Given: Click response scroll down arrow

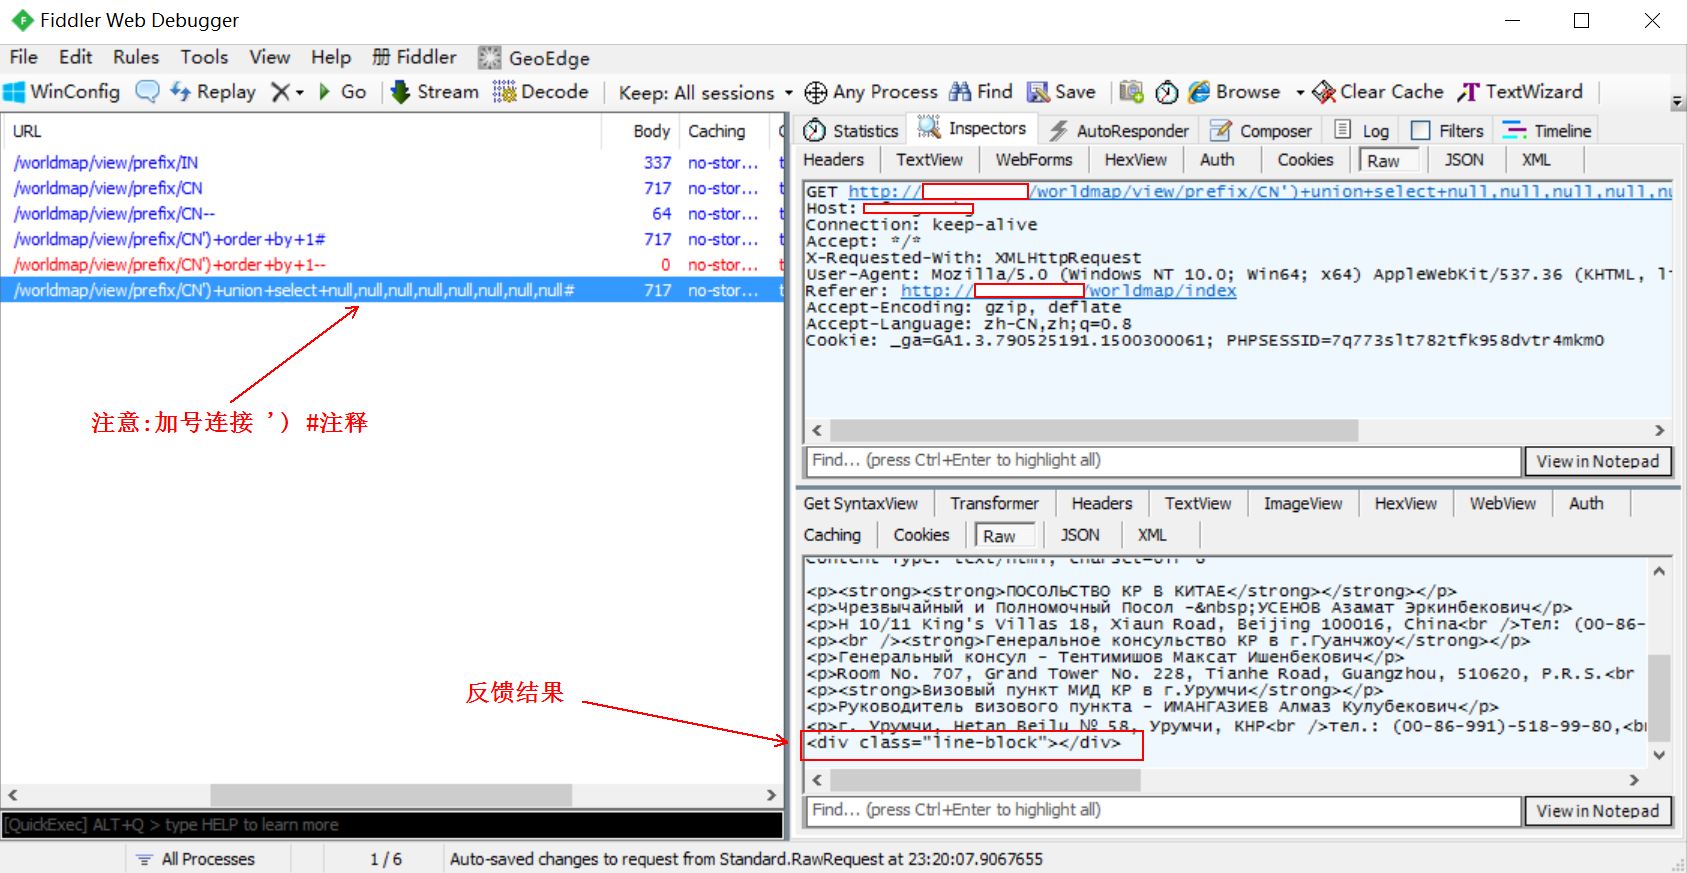Looking at the screenshot, I should [1659, 755].
